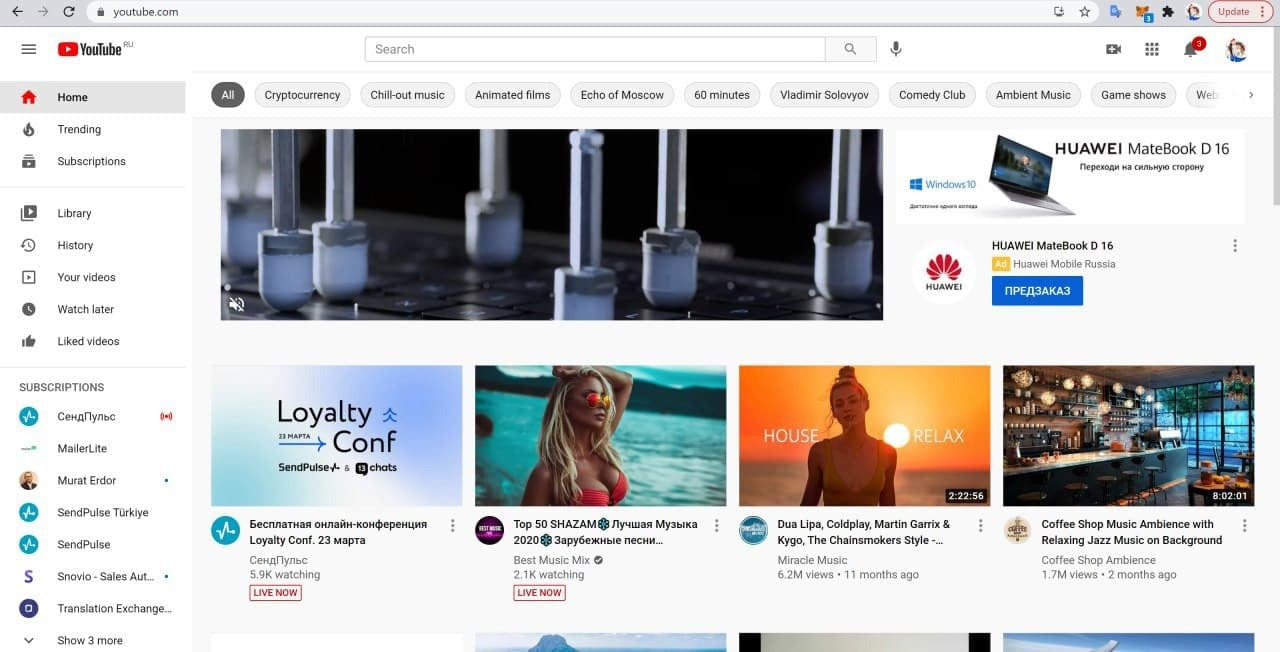The width and height of the screenshot is (1280, 652).
Task: Open options for HUAWEI MateBook ad
Action: (1235, 246)
